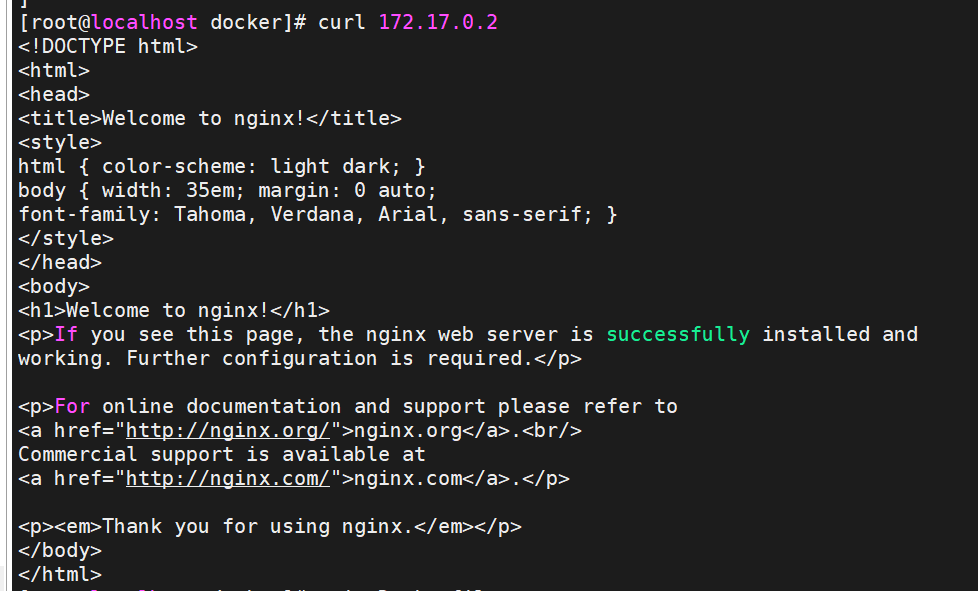Image resolution: width=978 pixels, height=591 pixels.
Task: Click the closing </style> tag
Action: pyautogui.click(x=66, y=239)
